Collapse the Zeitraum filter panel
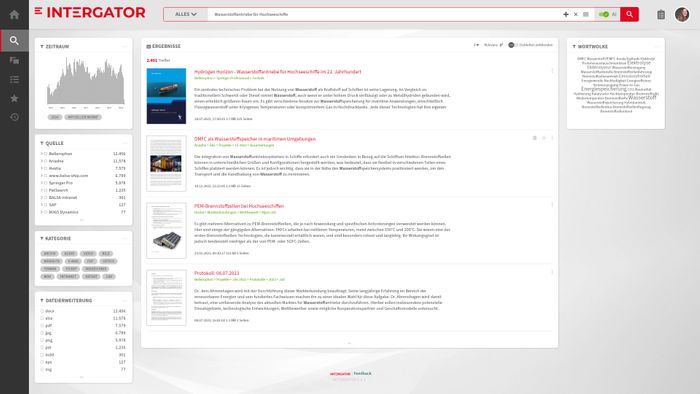The height and width of the screenshot is (394, 700). 42,46
